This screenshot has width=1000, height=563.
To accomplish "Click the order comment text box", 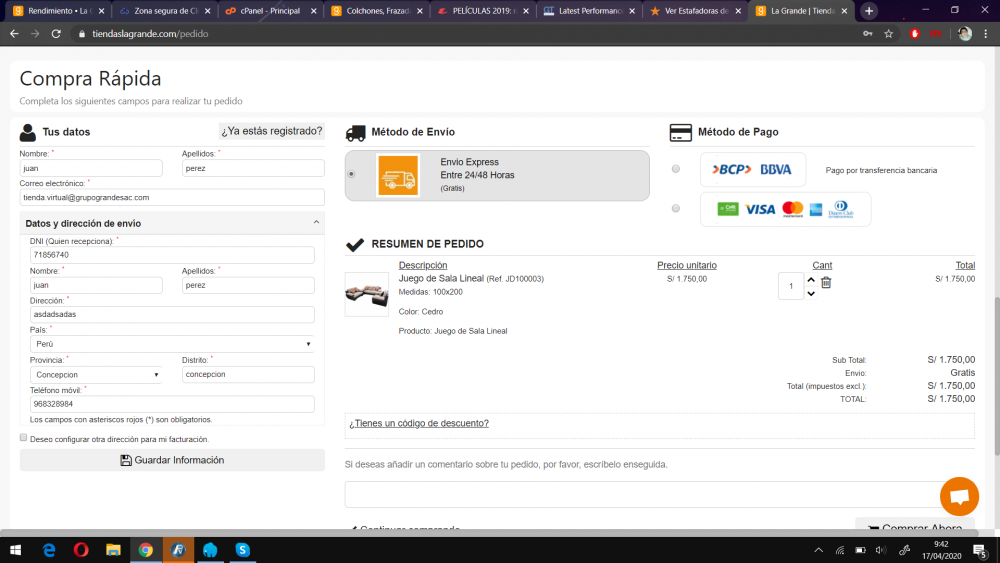I will click(659, 494).
